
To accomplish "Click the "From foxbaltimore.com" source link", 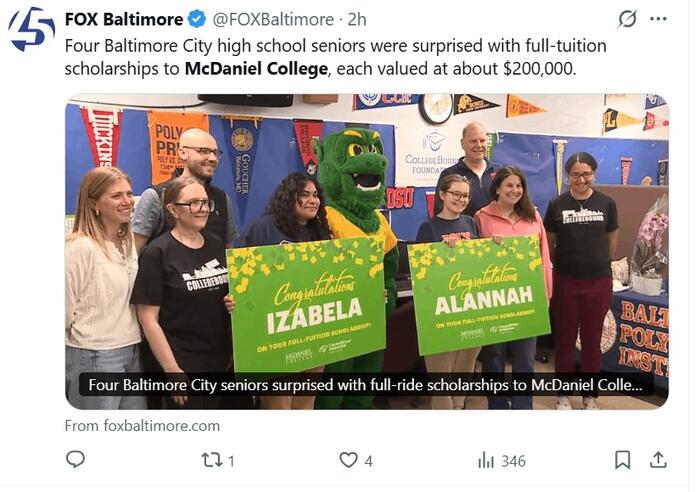I will pyautogui.click(x=142, y=425).
